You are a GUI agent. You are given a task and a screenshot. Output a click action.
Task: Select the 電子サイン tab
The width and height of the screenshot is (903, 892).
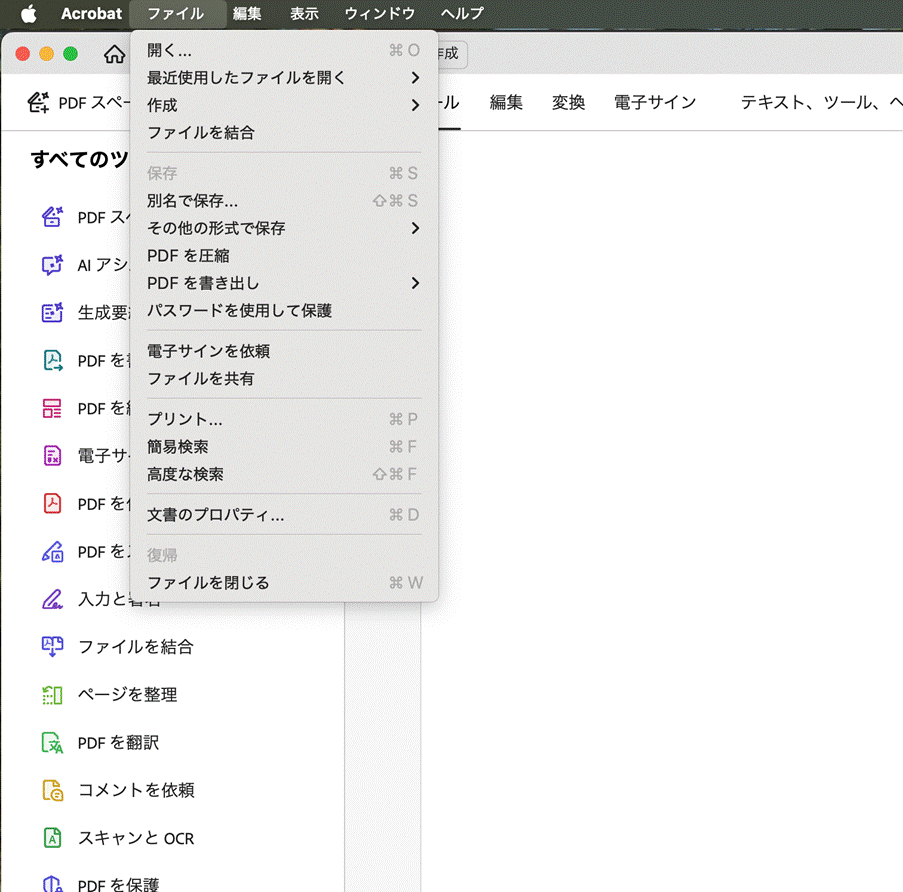tap(655, 103)
